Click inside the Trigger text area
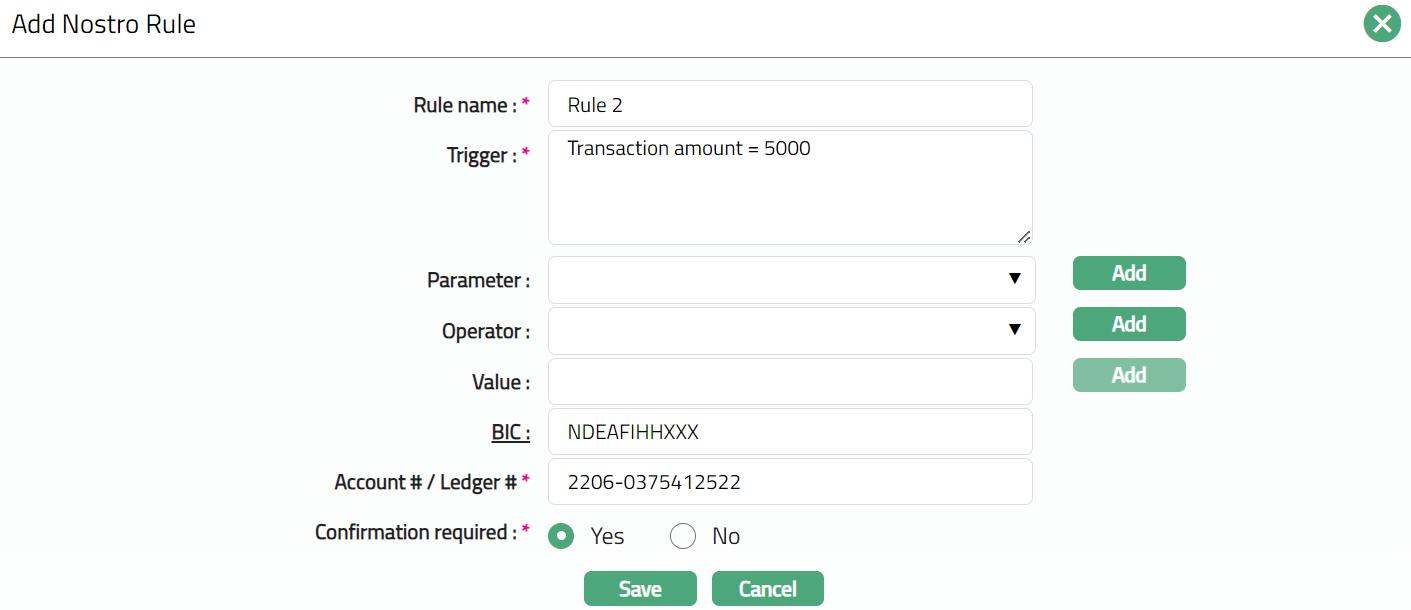 [x=789, y=190]
